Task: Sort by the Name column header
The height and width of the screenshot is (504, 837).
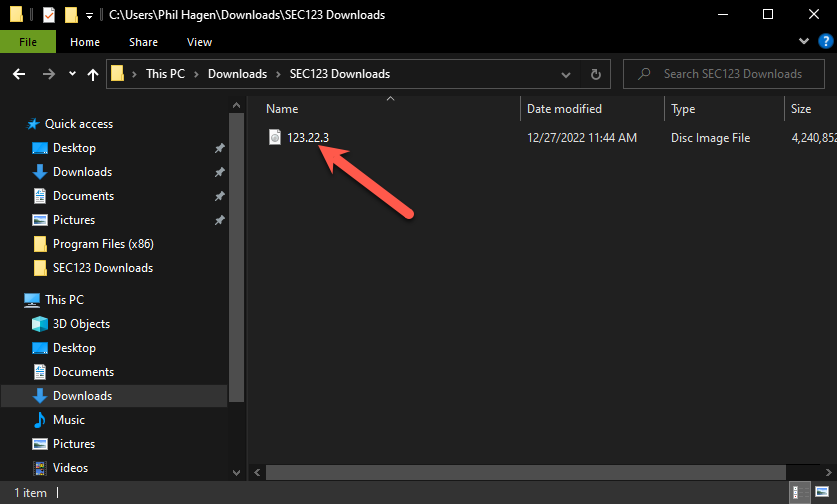Action: click(x=282, y=109)
